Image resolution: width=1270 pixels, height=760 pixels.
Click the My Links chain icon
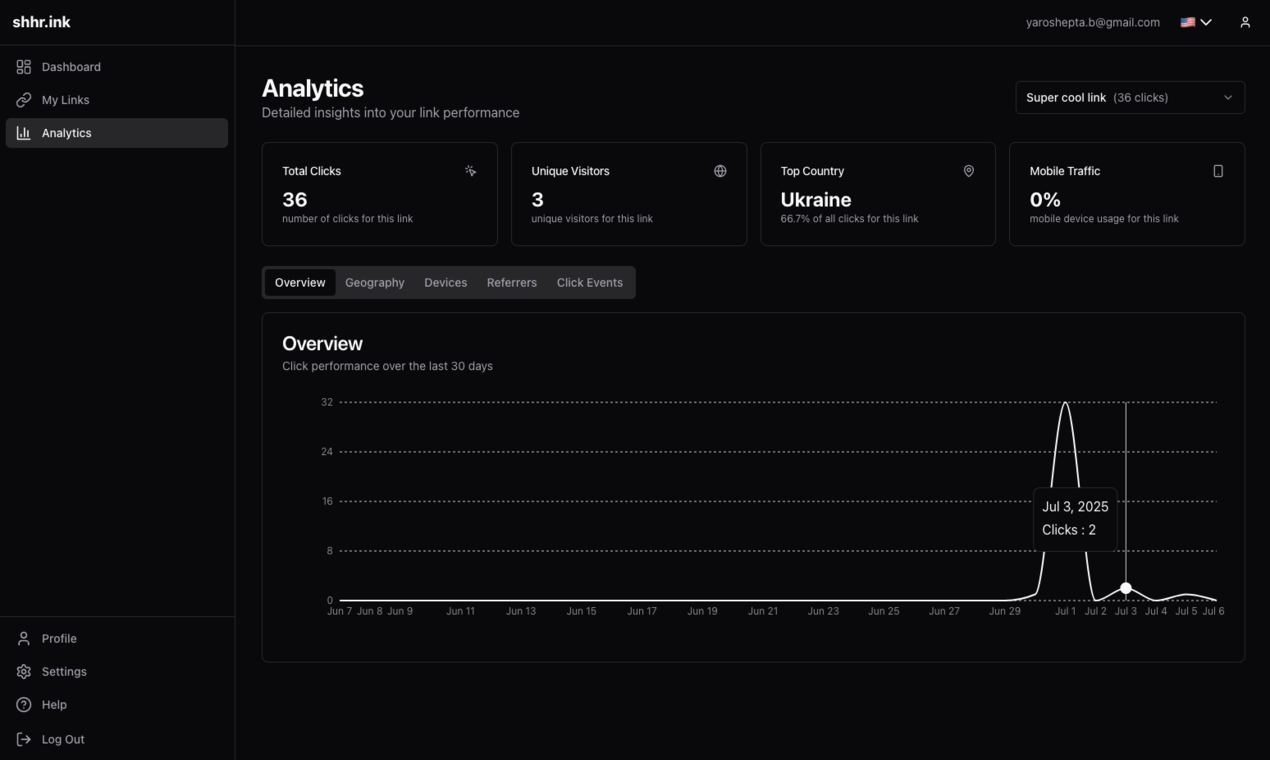coord(24,100)
